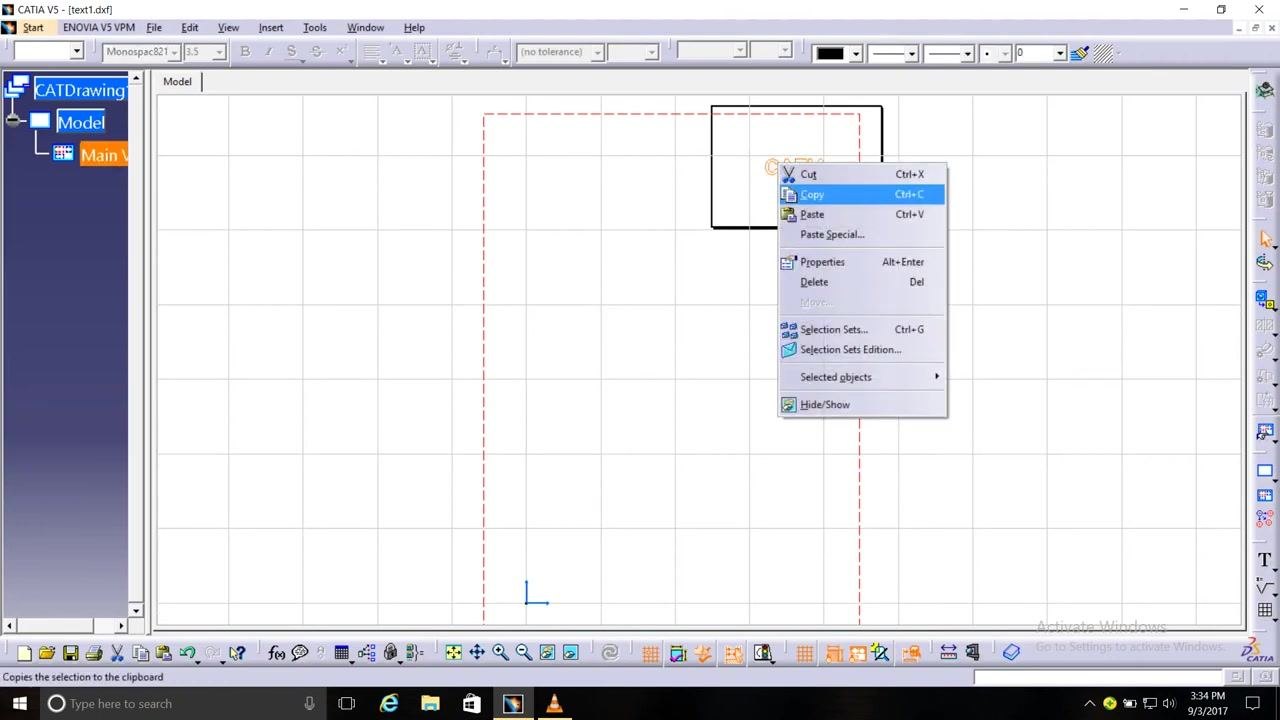Click the black color swatch
1280x720 pixels.
(830, 53)
